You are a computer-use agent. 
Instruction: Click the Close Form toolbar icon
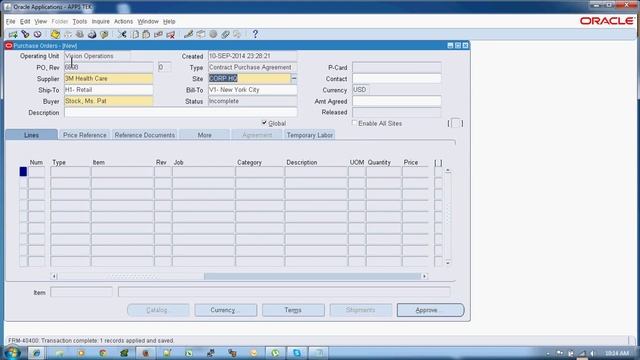point(104,34)
